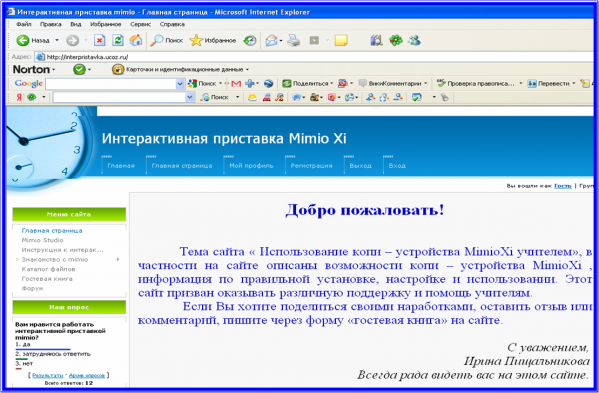Open Google search box history dropdown
Viewport: 599px width, 393px height.
point(180,84)
